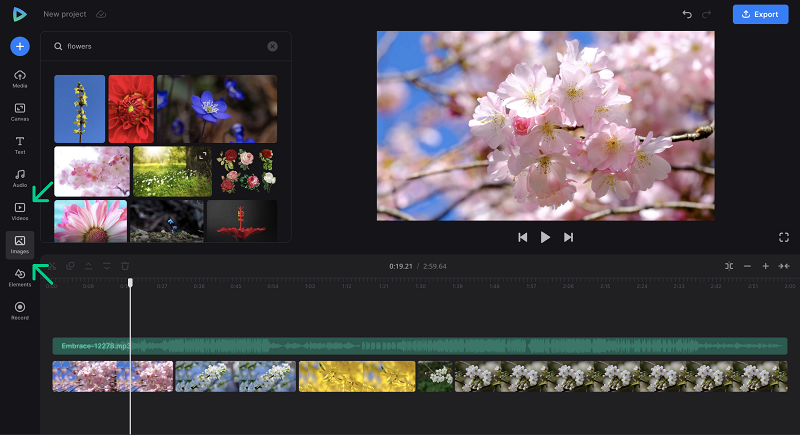Image resolution: width=800 pixels, height=435 pixels.
Task: Open the Elements panel
Action: pos(20,277)
